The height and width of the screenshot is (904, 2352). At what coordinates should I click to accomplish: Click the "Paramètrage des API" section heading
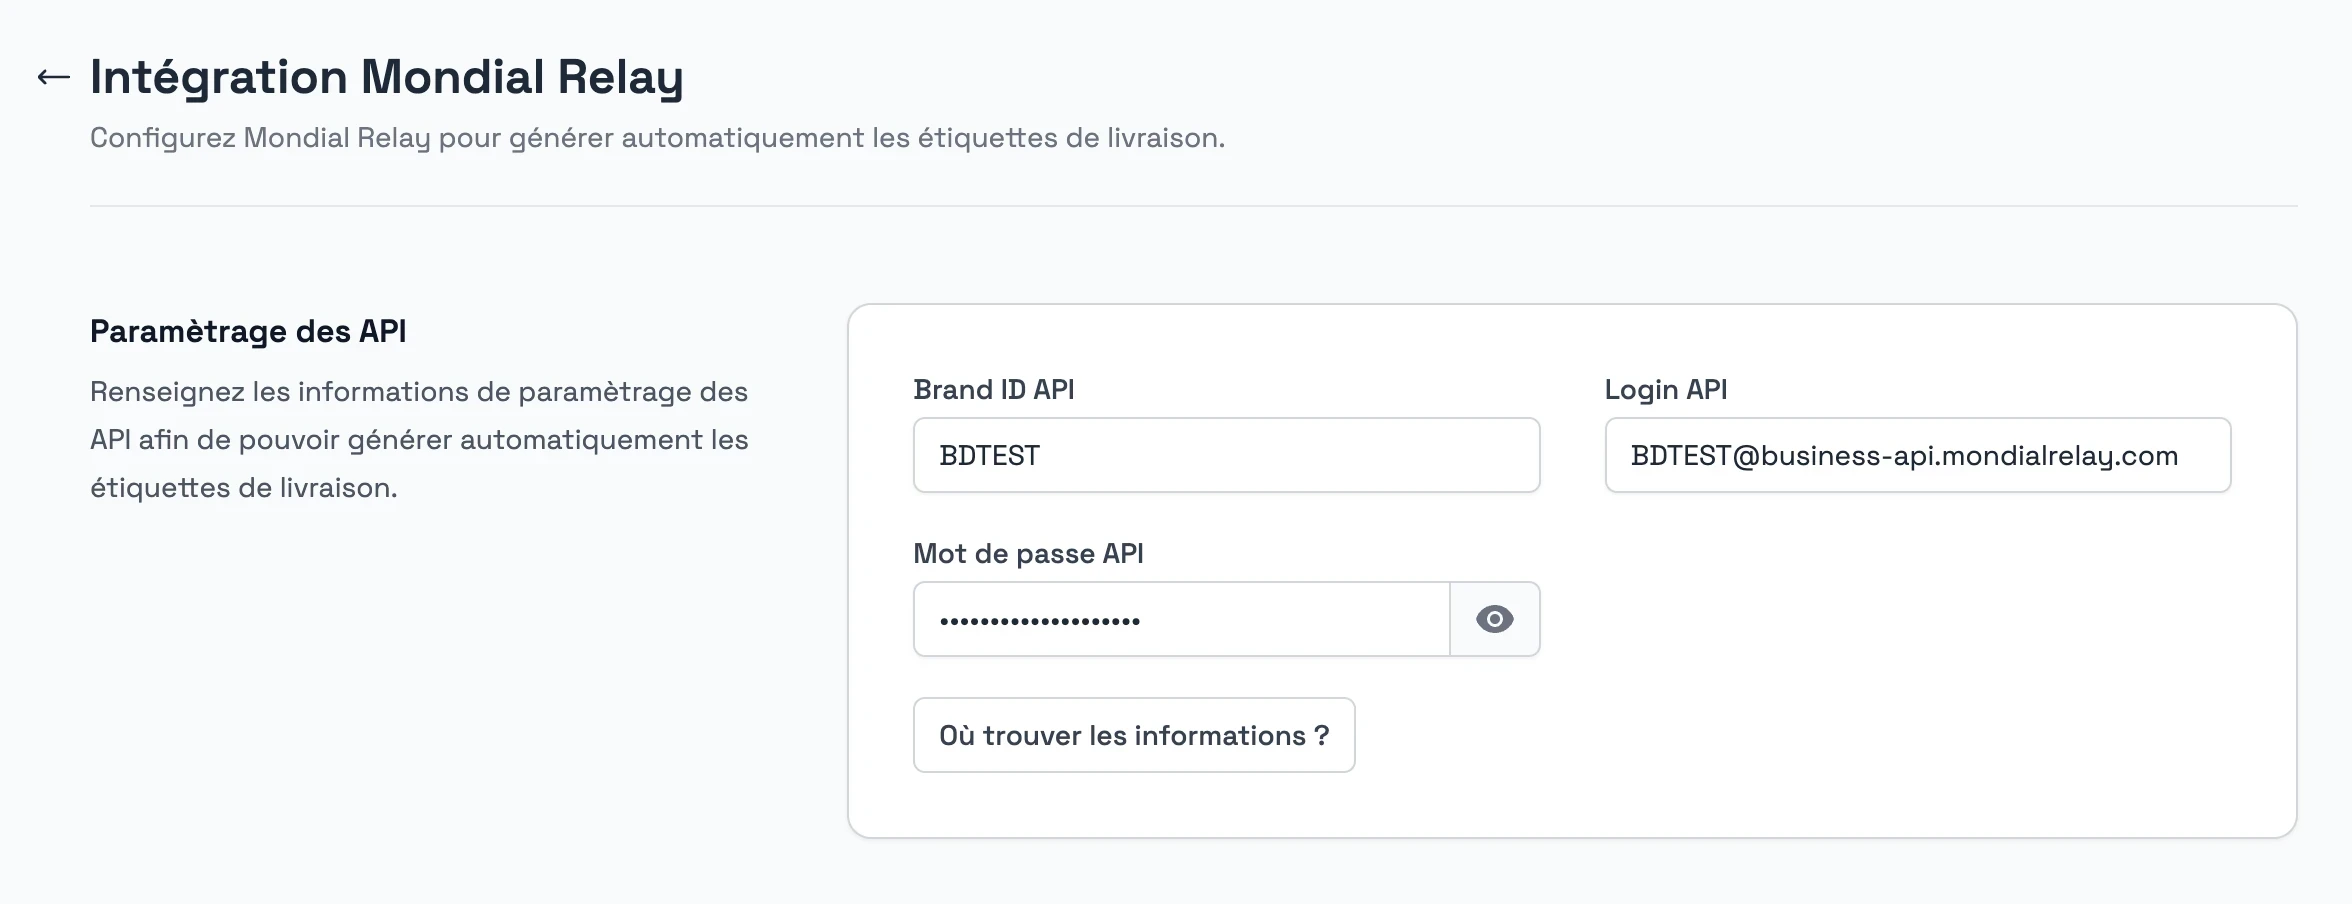tap(248, 331)
